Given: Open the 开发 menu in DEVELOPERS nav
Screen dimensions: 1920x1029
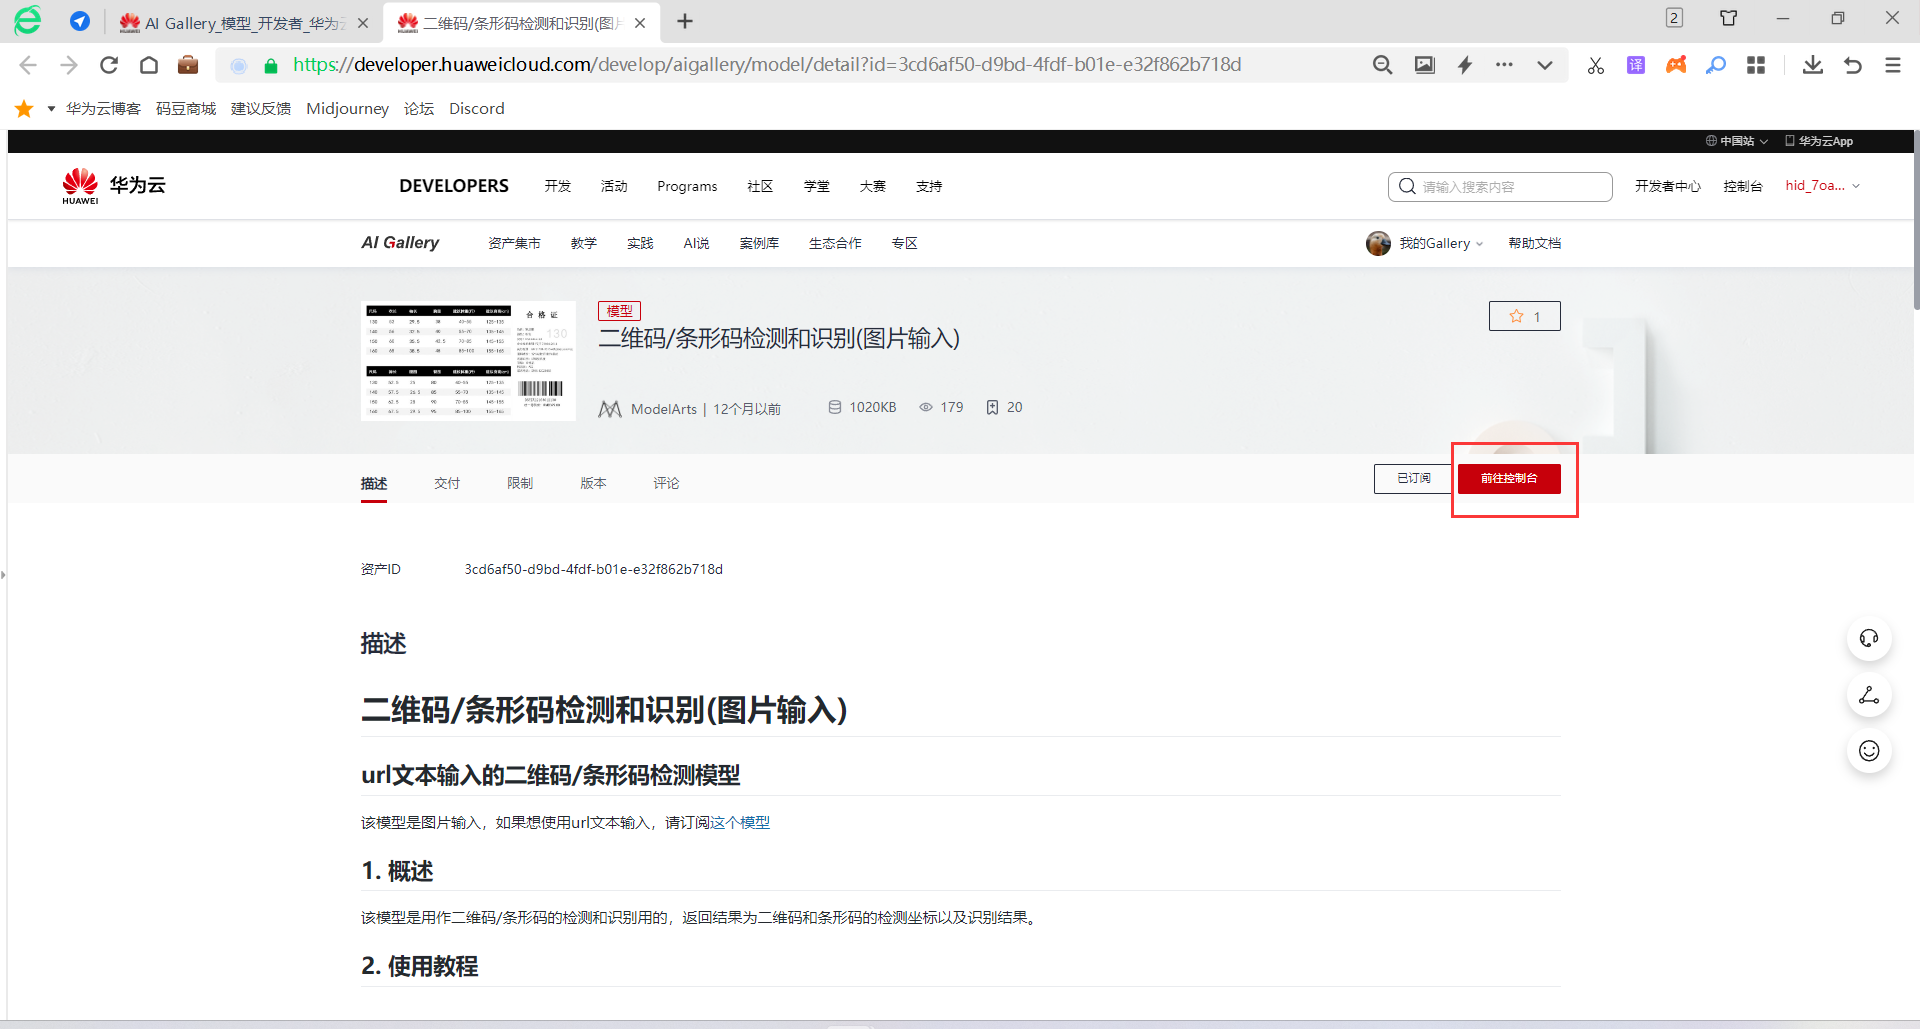Looking at the screenshot, I should 558,186.
